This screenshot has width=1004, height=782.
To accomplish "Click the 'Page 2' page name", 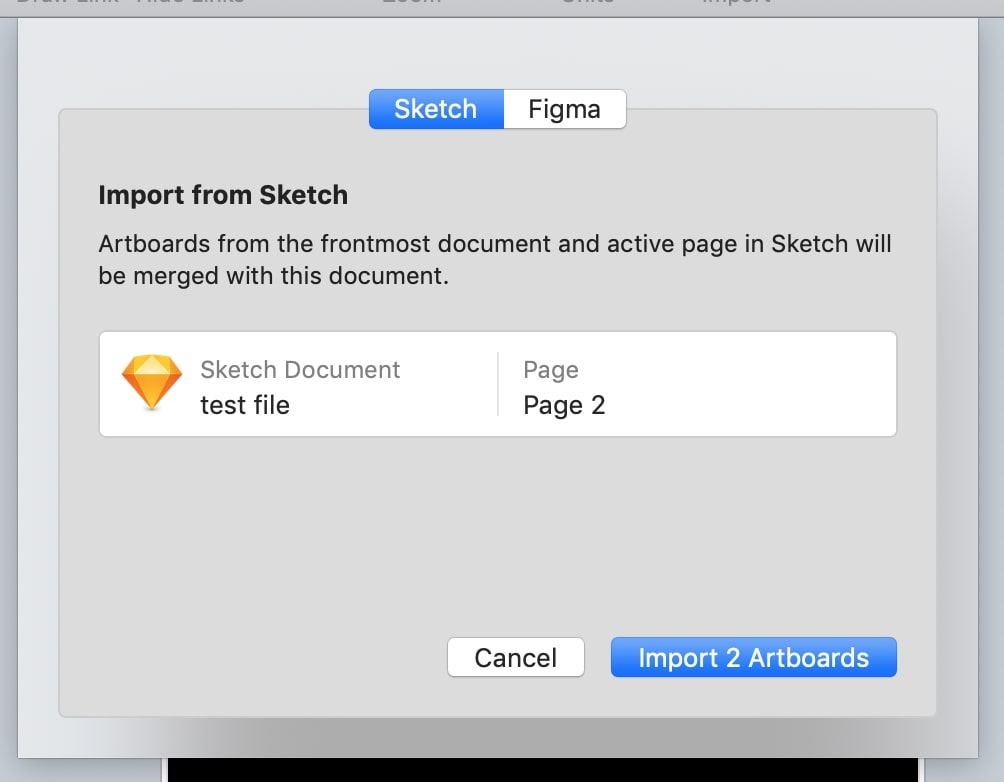I will pos(564,405).
